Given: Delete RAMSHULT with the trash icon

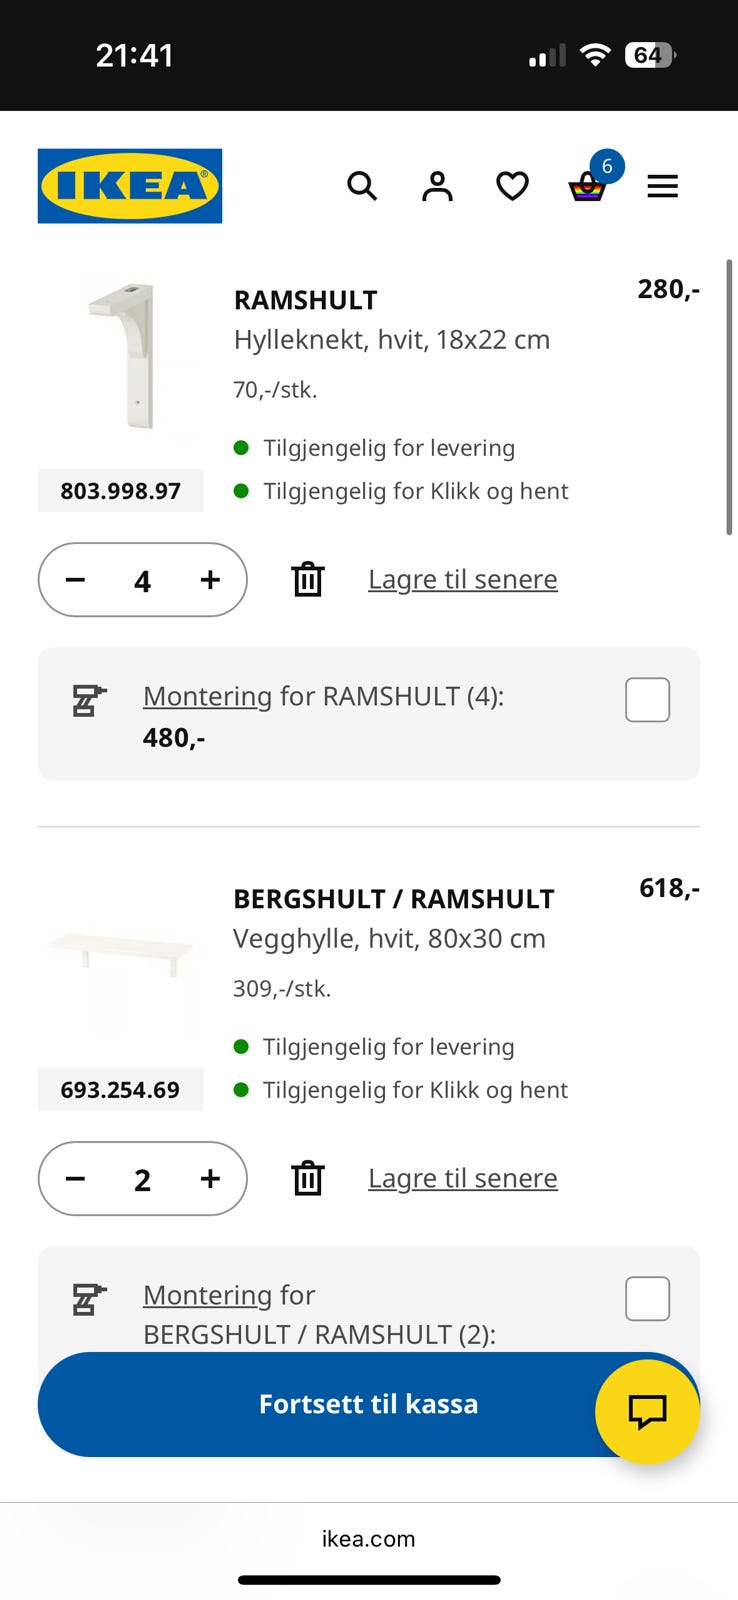Looking at the screenshot, I should 308,580.
